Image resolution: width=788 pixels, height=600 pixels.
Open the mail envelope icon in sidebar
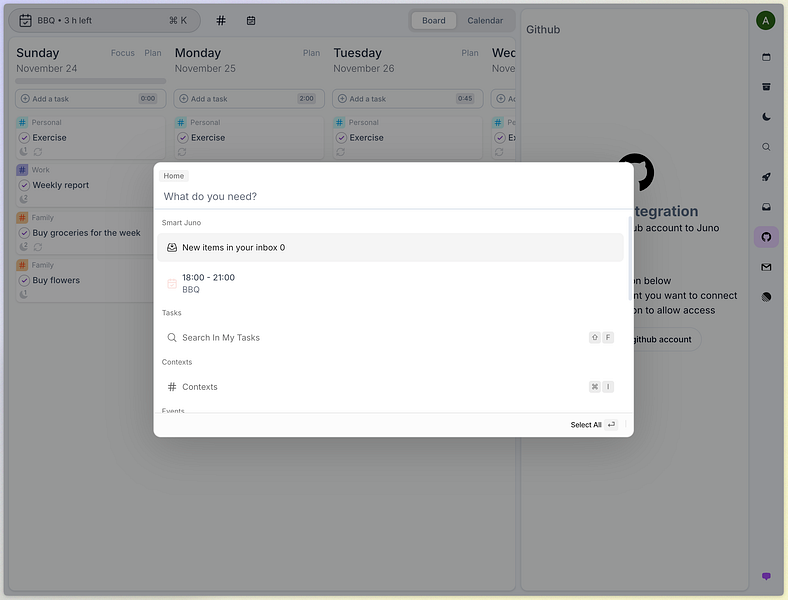[766, 267]
